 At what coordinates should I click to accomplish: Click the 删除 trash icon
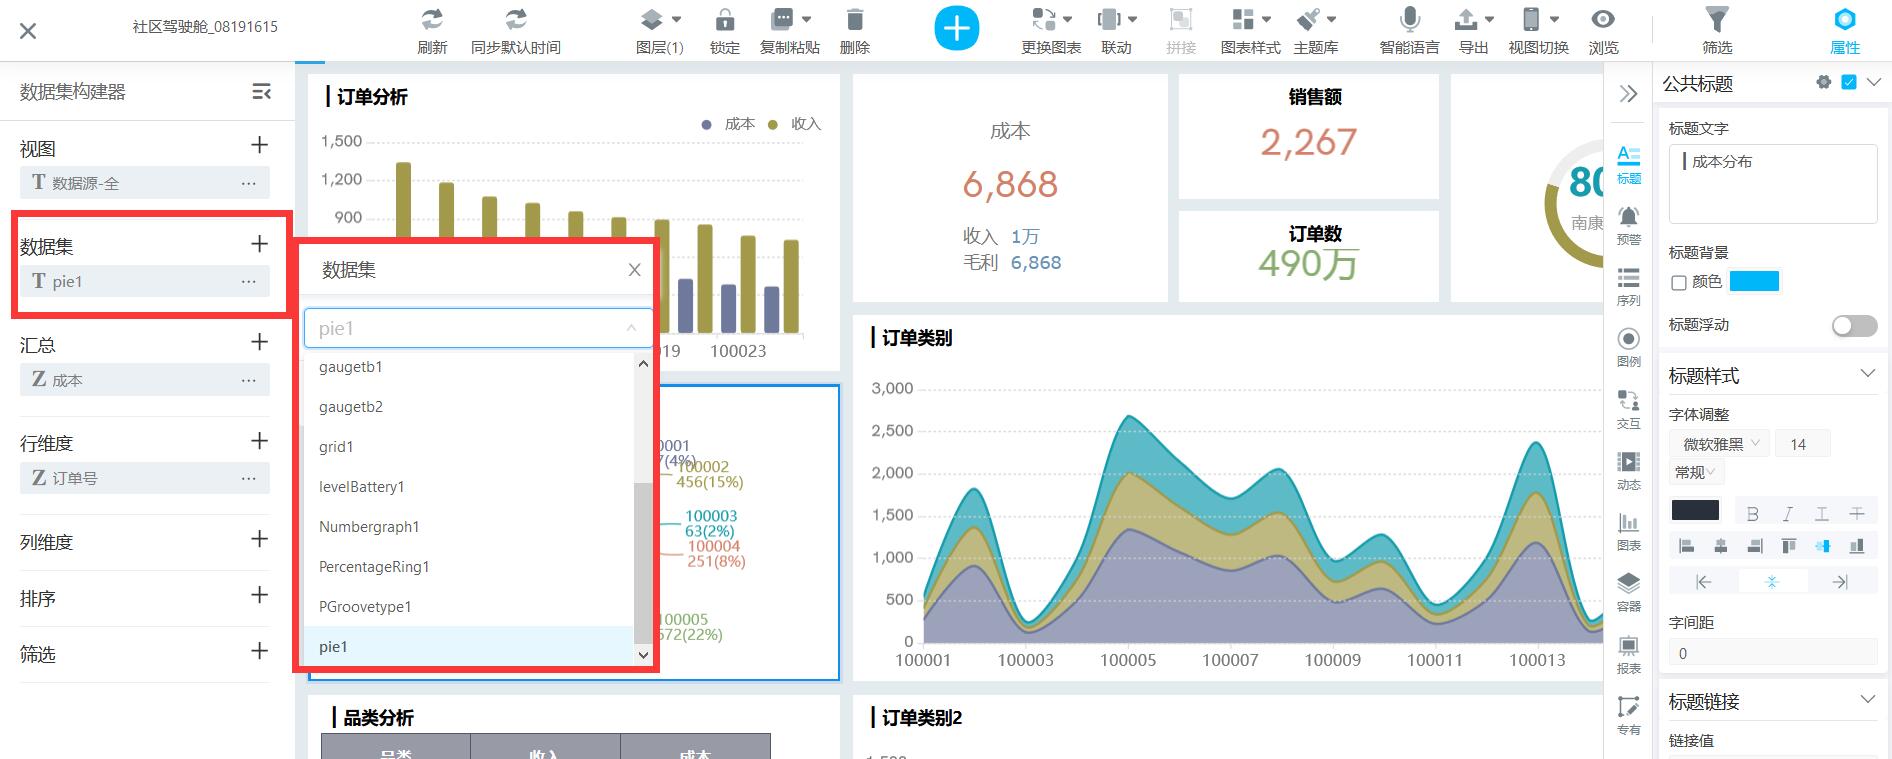coord(854,20)
